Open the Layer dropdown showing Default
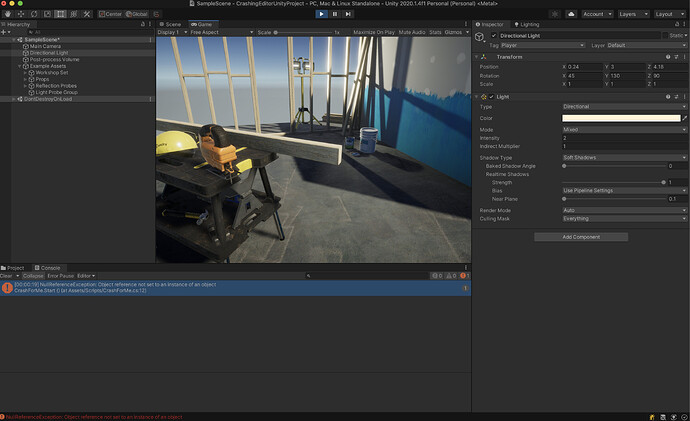The image size is (690, 421). pyautogui.click(x=646, y=45)
